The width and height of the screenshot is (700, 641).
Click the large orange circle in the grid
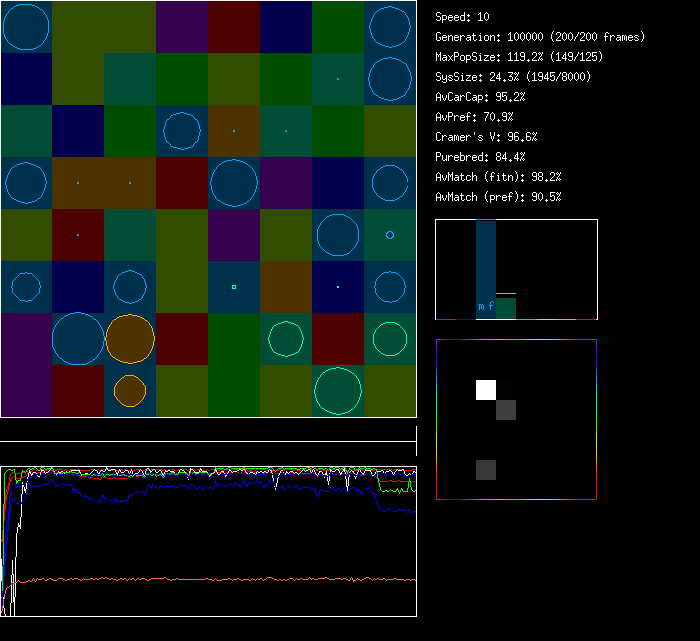point(130,339)
